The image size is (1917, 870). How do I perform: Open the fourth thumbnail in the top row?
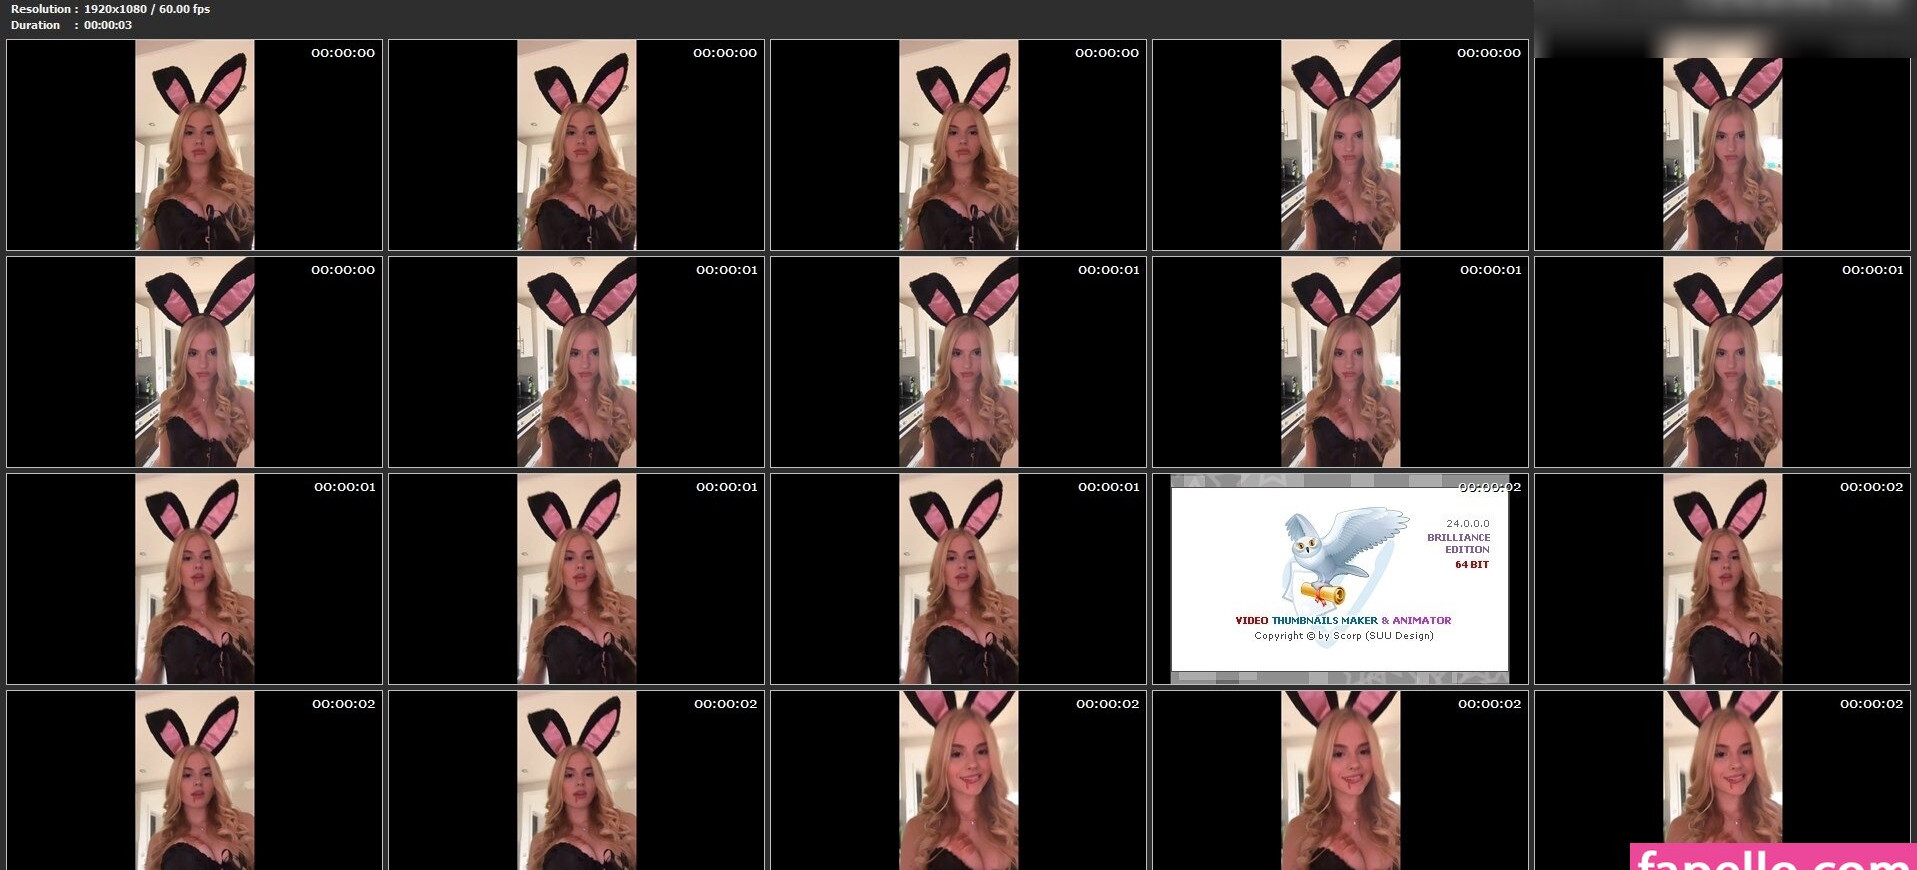[1340, 145]
